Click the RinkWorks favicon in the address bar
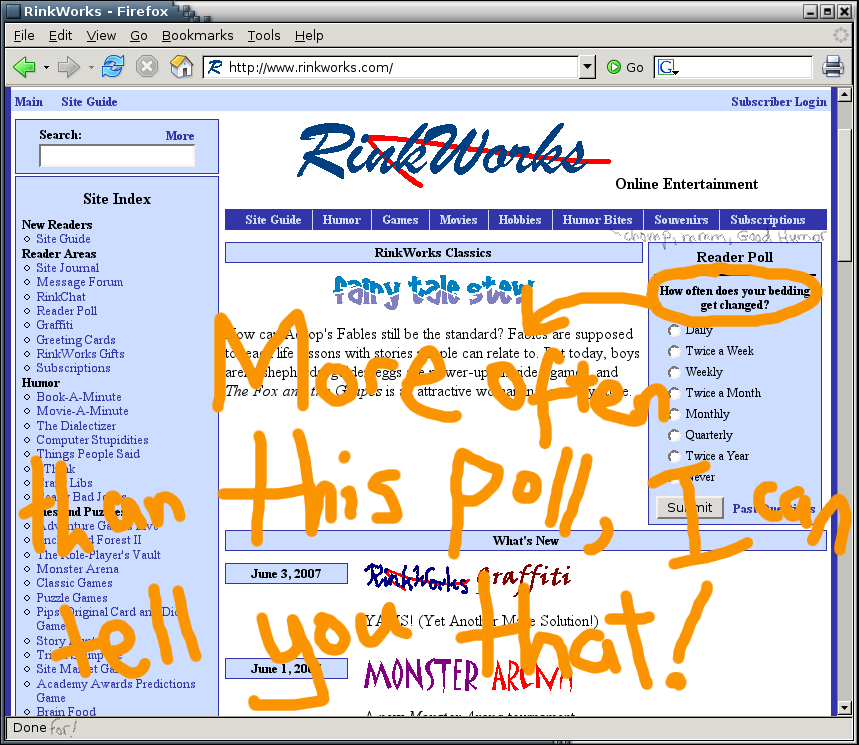Viewport: 859px width, 745px height. coord(215,67)
